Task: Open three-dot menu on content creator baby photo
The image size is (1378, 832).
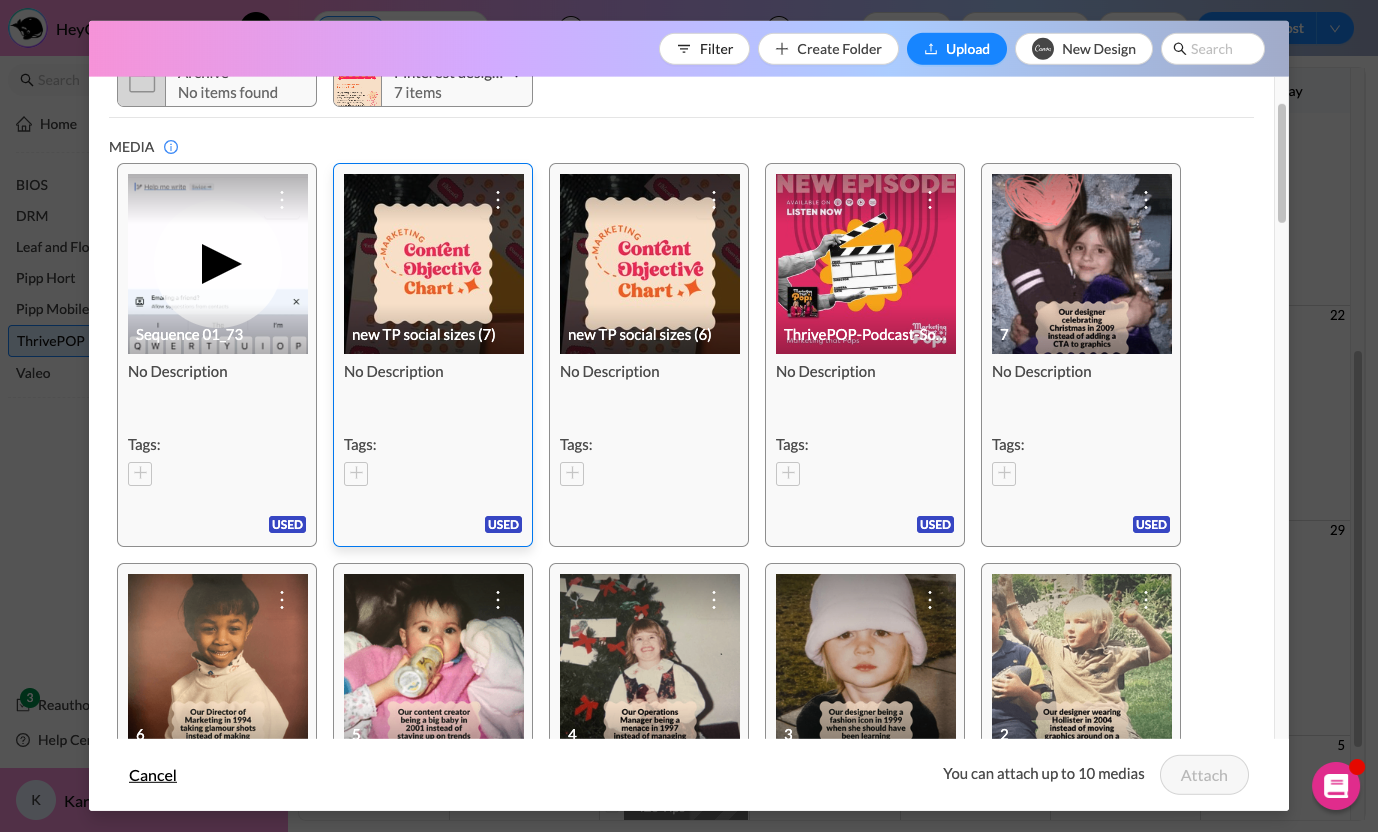Action: tap(498, 600)
